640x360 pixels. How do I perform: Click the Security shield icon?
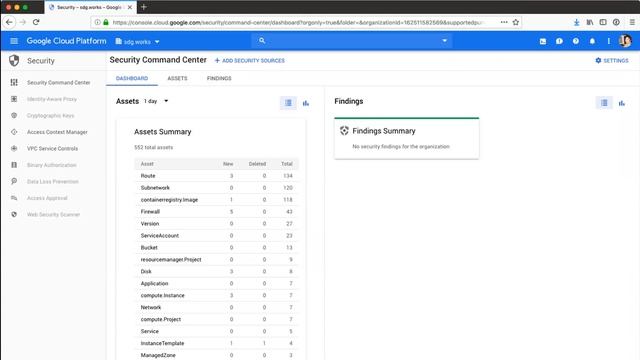point(14,60)
